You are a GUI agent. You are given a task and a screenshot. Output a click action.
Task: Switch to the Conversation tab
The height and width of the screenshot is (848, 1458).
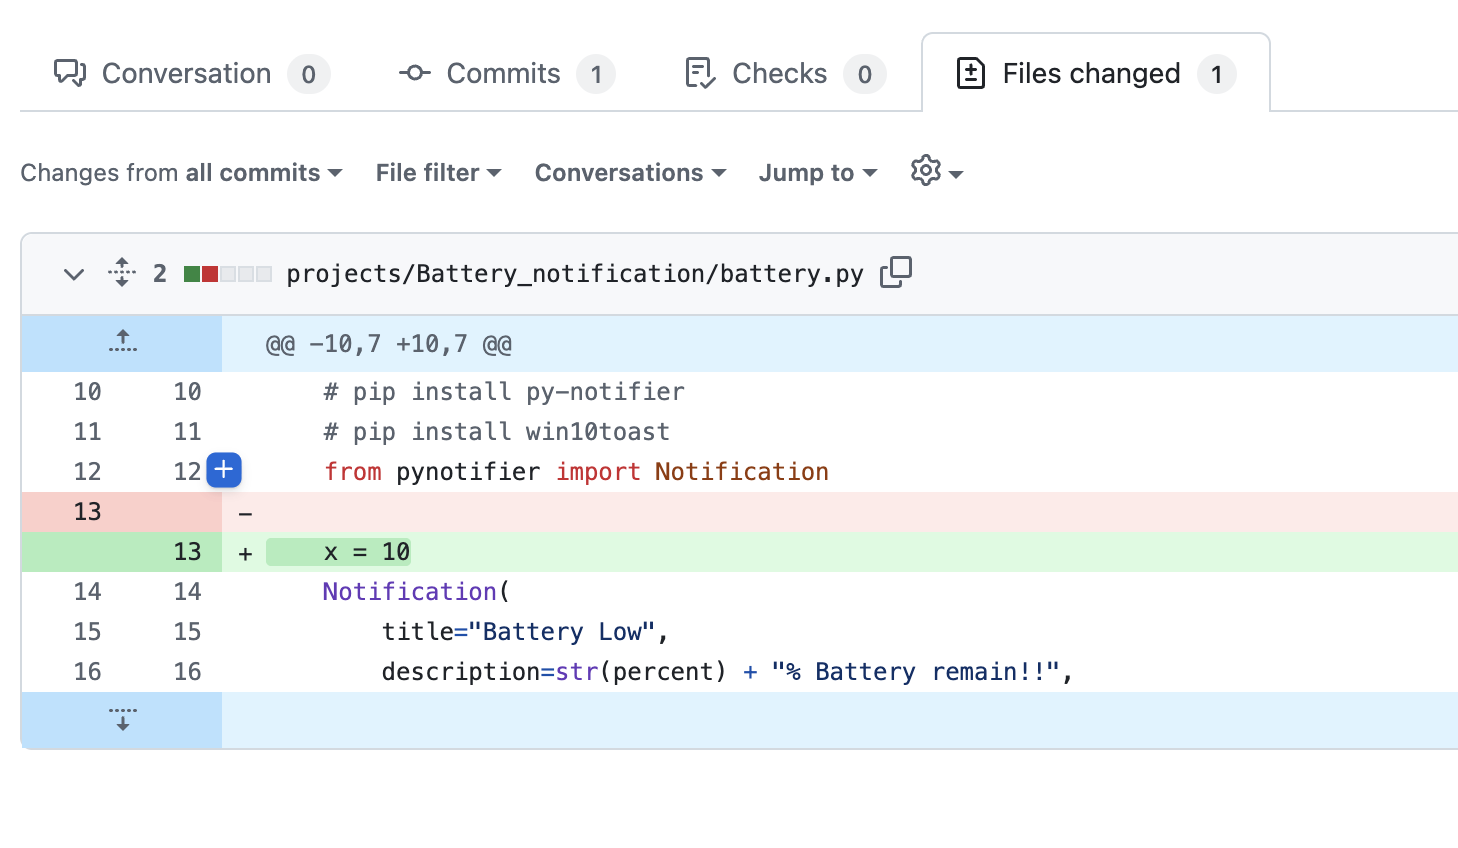[x=186, y=74]
